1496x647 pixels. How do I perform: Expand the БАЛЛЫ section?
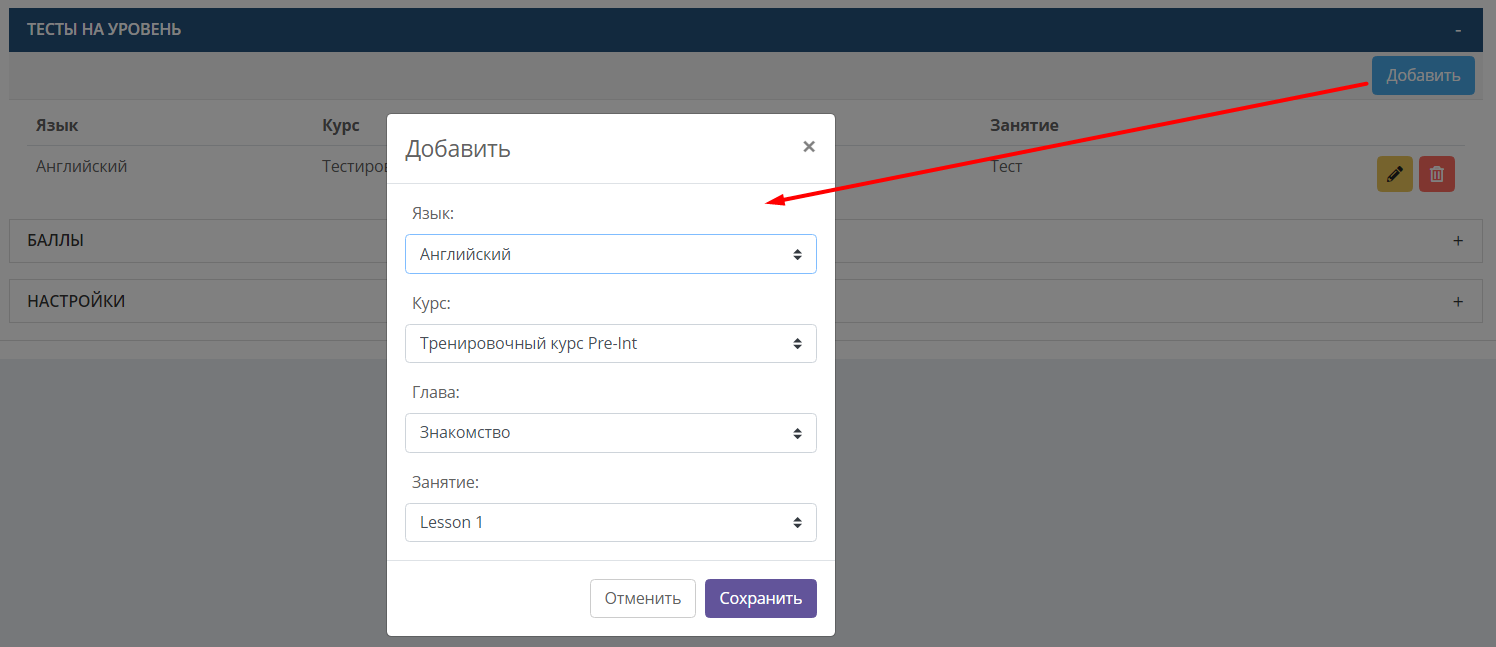tap(746, 241)
